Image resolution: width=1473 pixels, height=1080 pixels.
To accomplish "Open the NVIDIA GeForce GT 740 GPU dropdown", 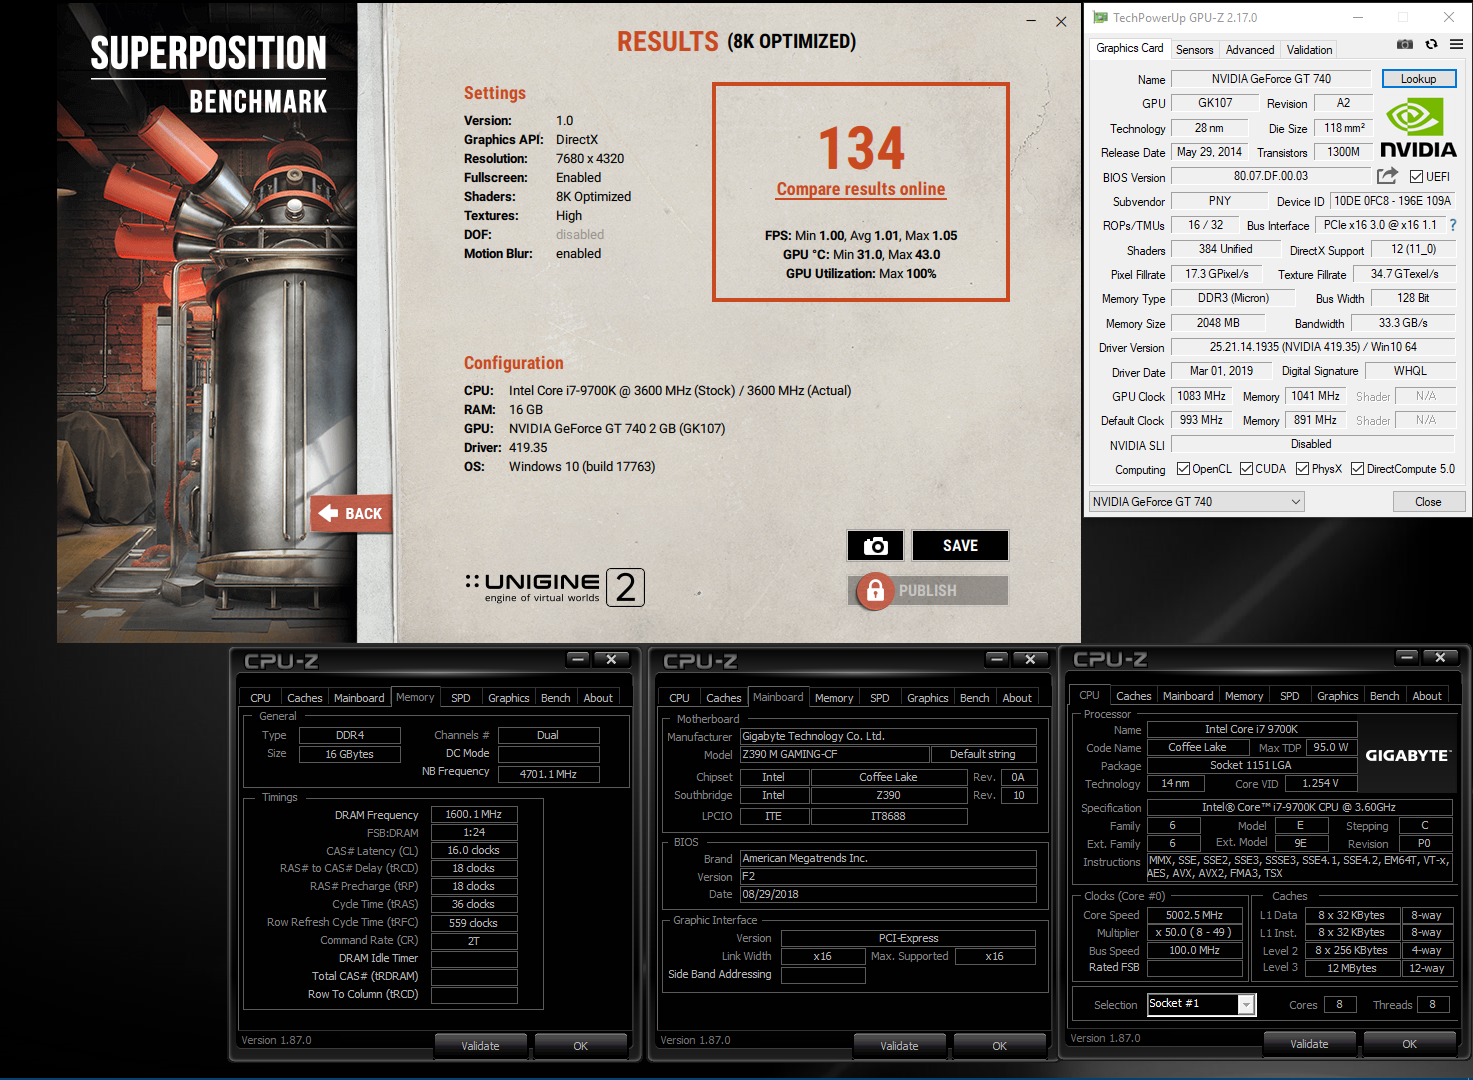I will pos(1197,502).
